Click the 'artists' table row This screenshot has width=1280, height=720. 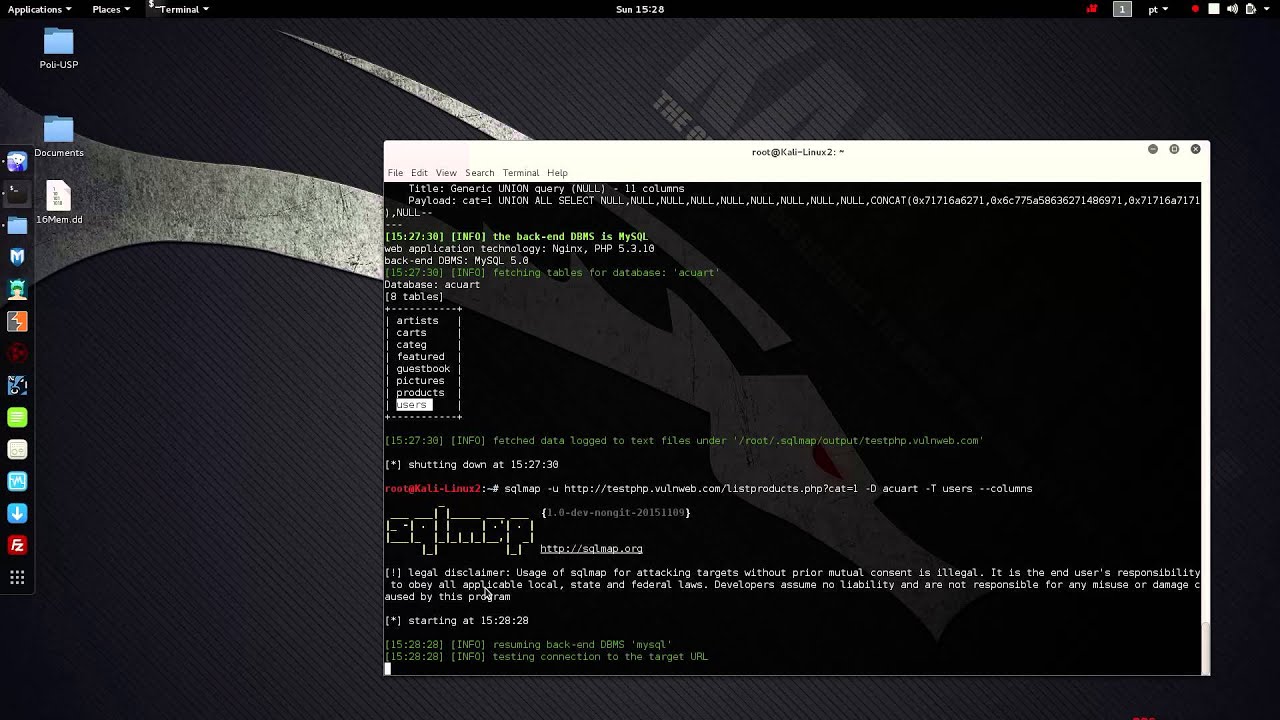[x=417, y=321]
